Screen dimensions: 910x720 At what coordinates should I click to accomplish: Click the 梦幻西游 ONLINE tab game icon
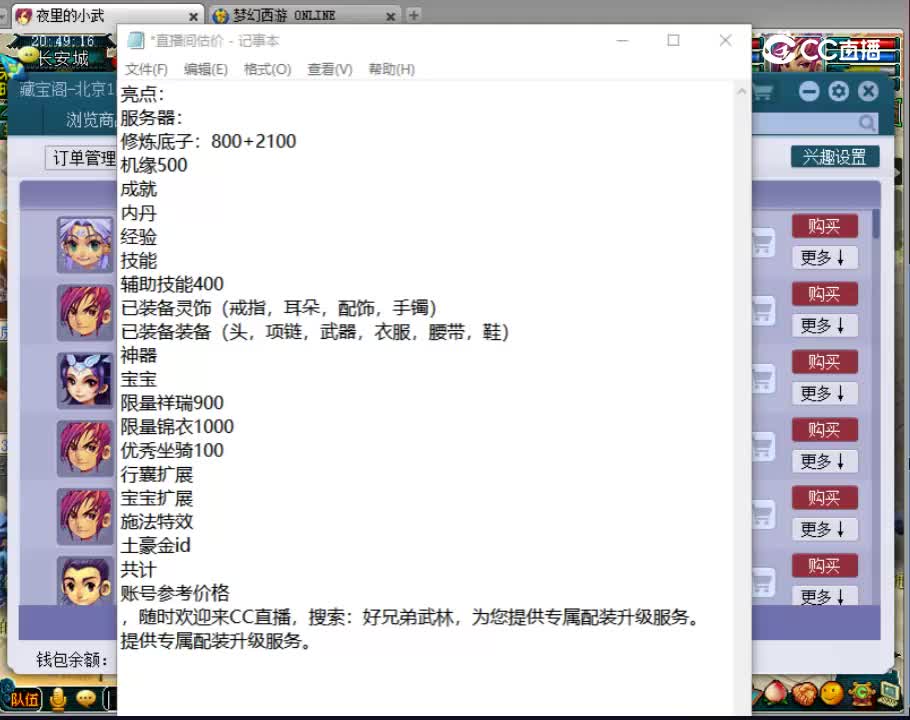[x=220, y=16]
